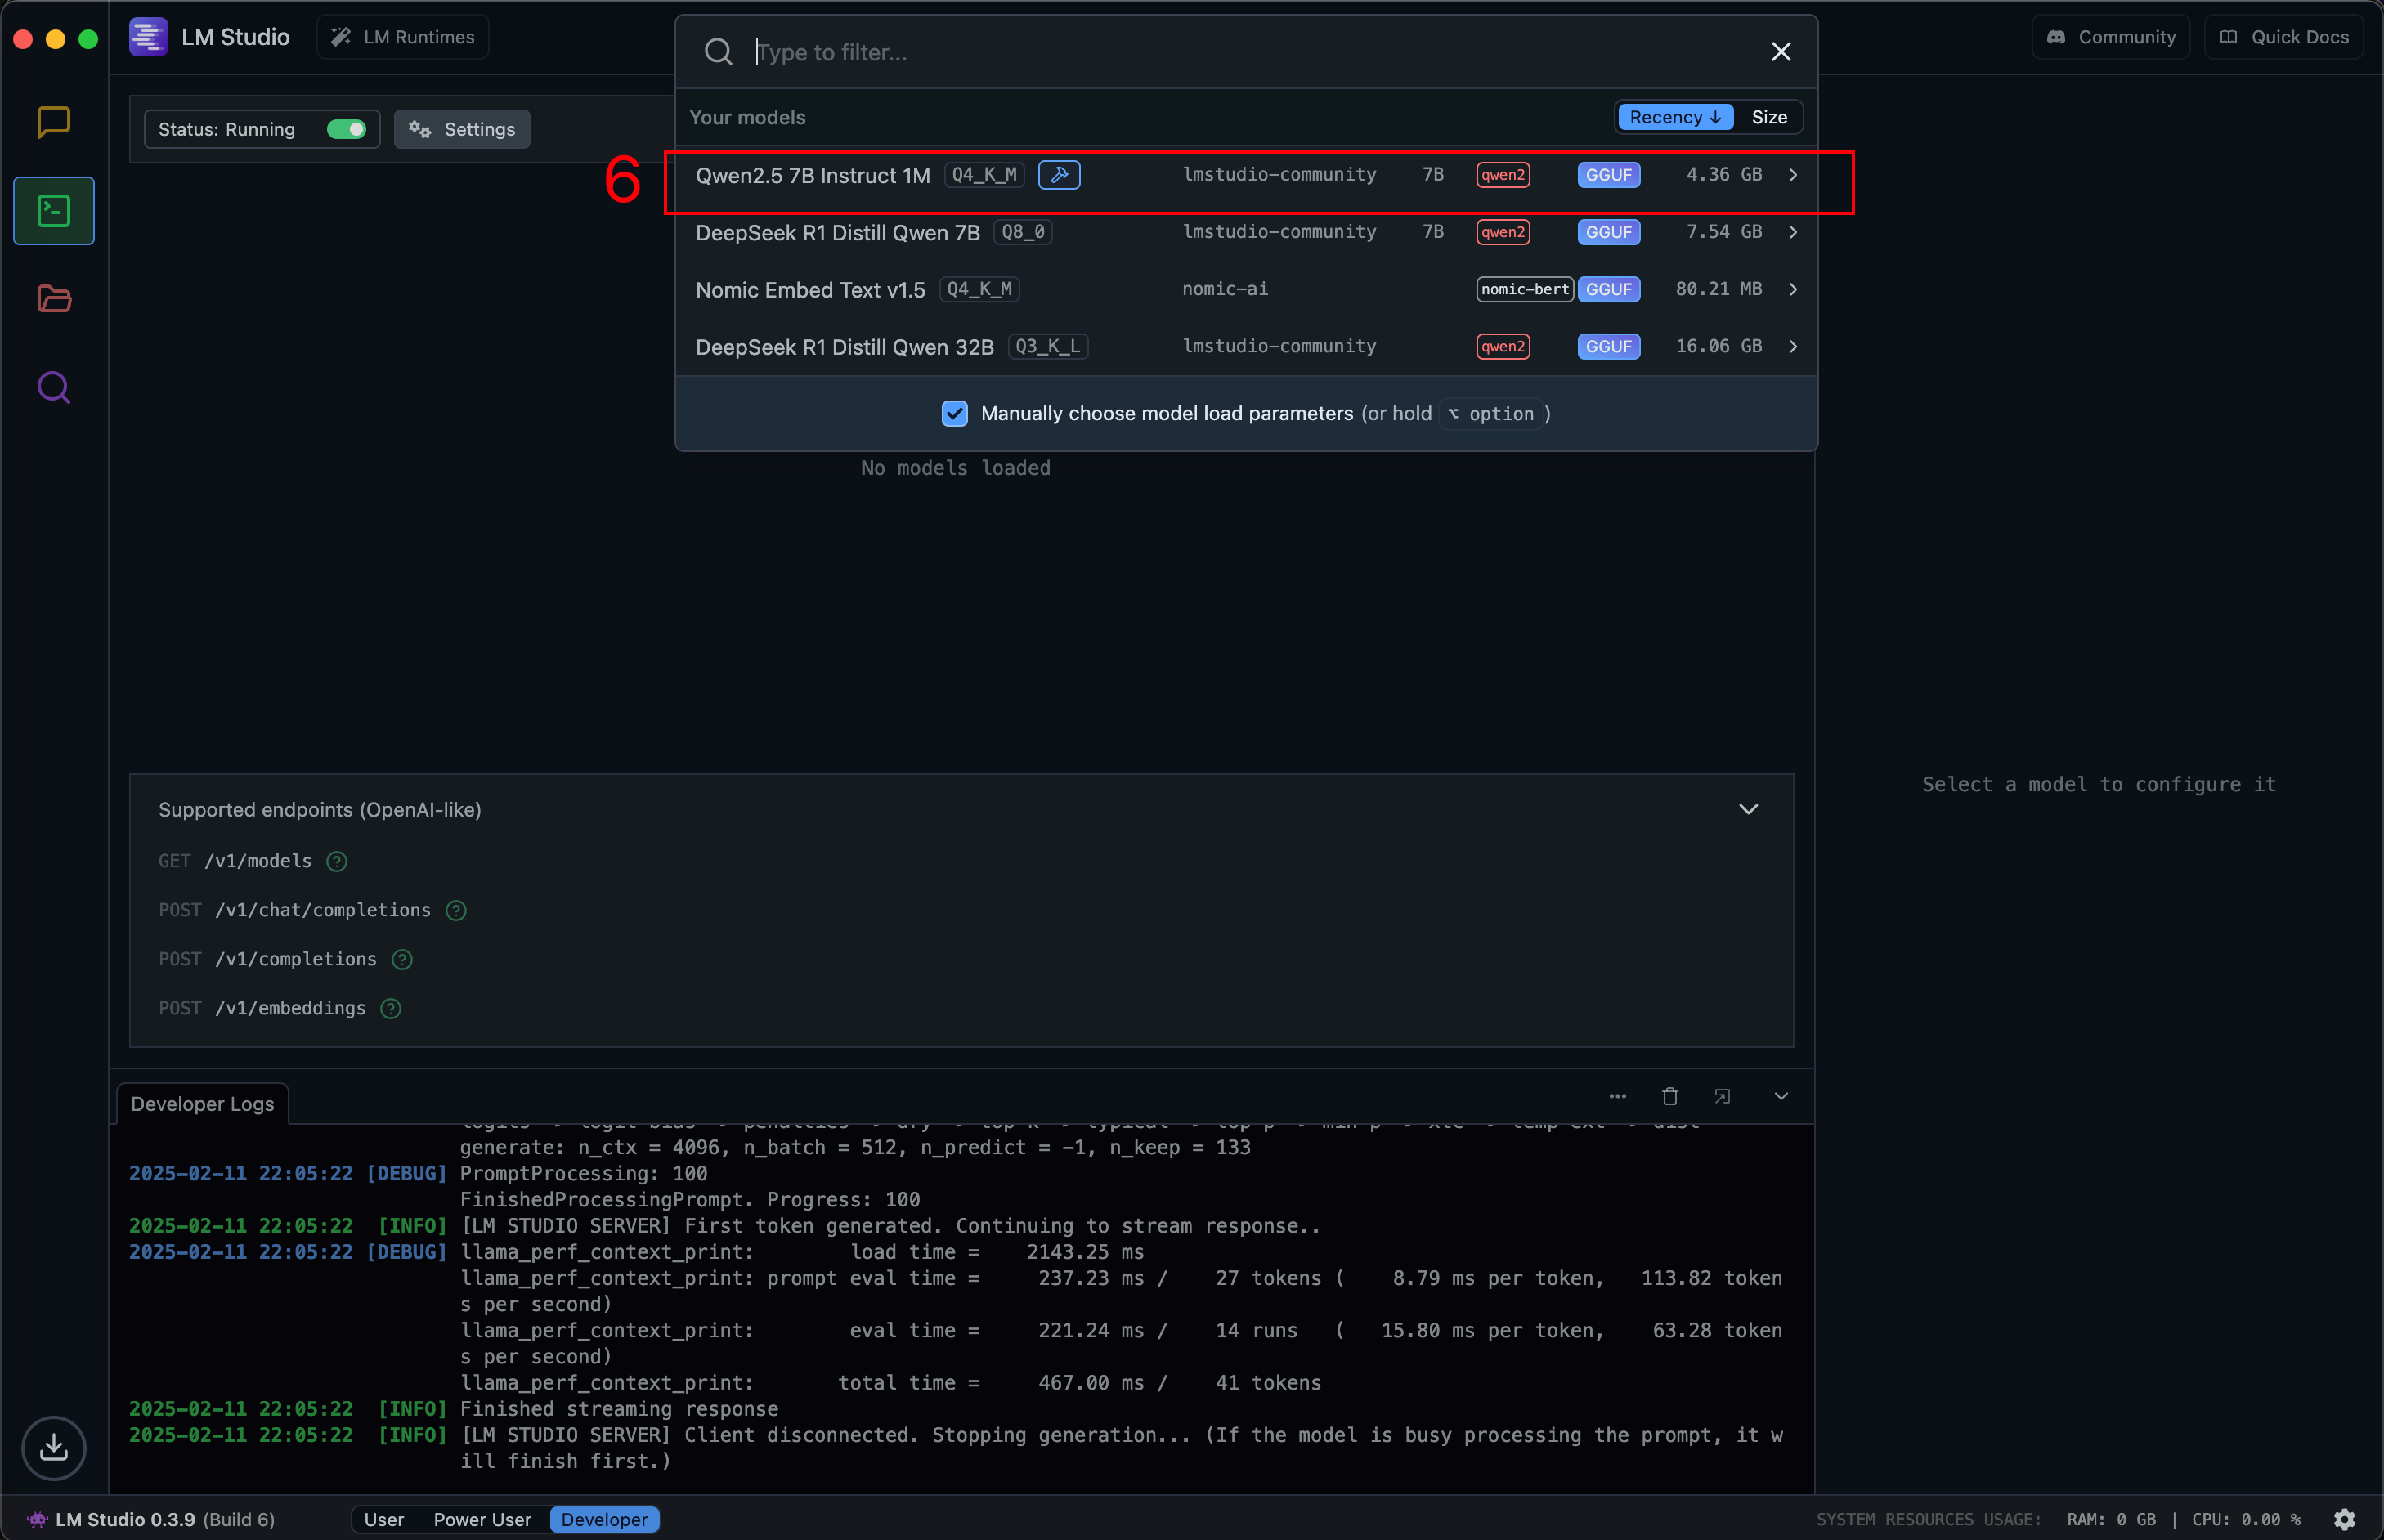Click the option key hint badge
This screenshot has height=1540, width=2384.
tap(1490, 413)
